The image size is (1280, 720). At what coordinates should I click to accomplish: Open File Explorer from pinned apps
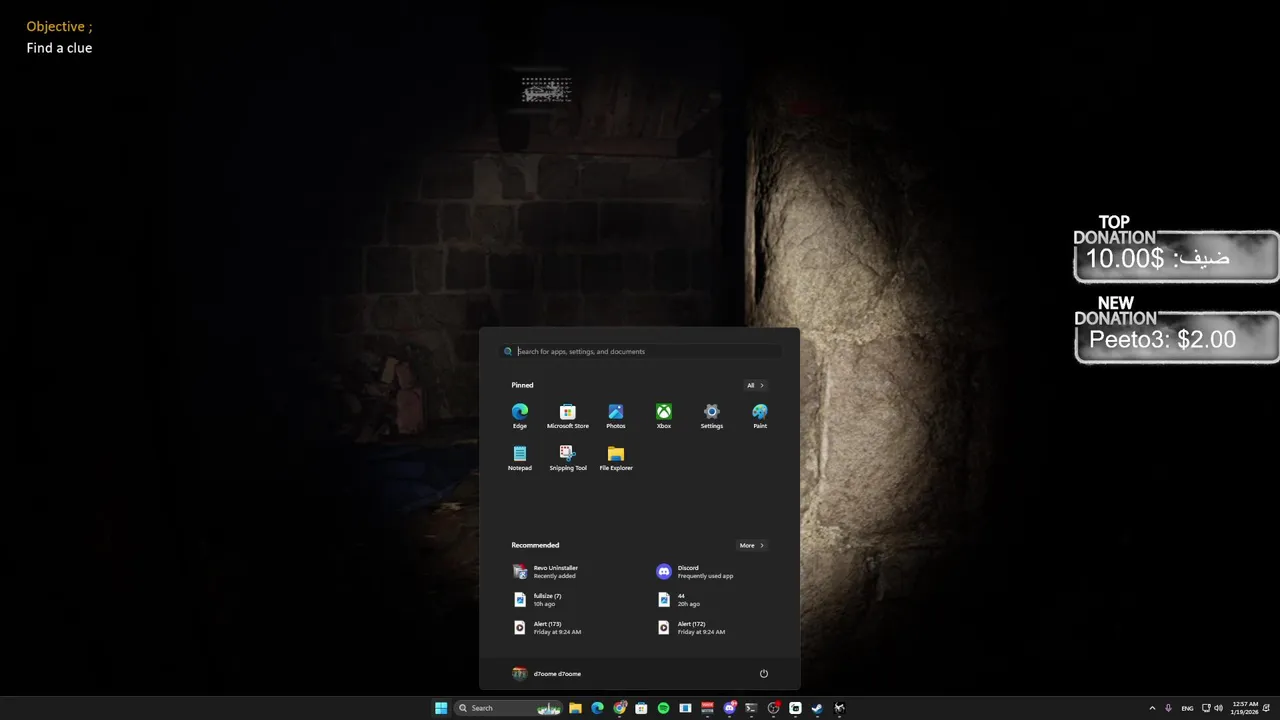coord(616,458)
